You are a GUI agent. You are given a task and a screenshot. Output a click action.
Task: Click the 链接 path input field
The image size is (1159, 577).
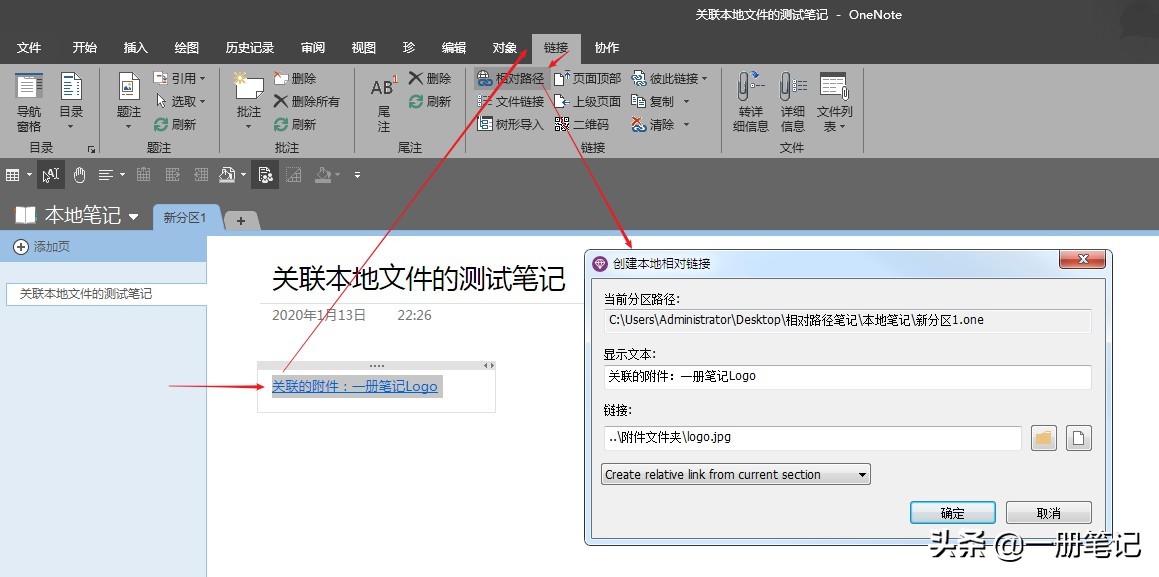point(812,437)
